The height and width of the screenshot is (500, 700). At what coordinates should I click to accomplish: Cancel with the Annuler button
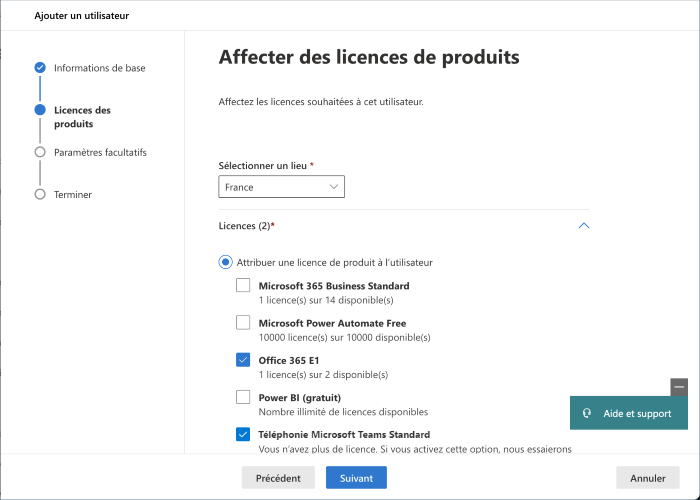click(x=648, y=478)
